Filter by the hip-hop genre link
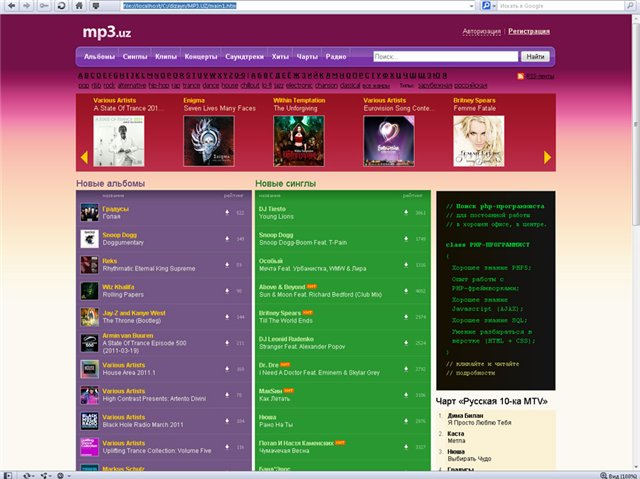Image resolution: width=640 pixels, height=479 pixels. point(159,86)
